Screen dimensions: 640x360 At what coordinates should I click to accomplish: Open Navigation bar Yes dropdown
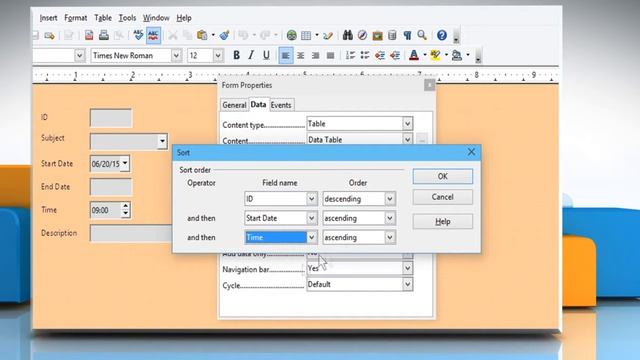point(407,268)
